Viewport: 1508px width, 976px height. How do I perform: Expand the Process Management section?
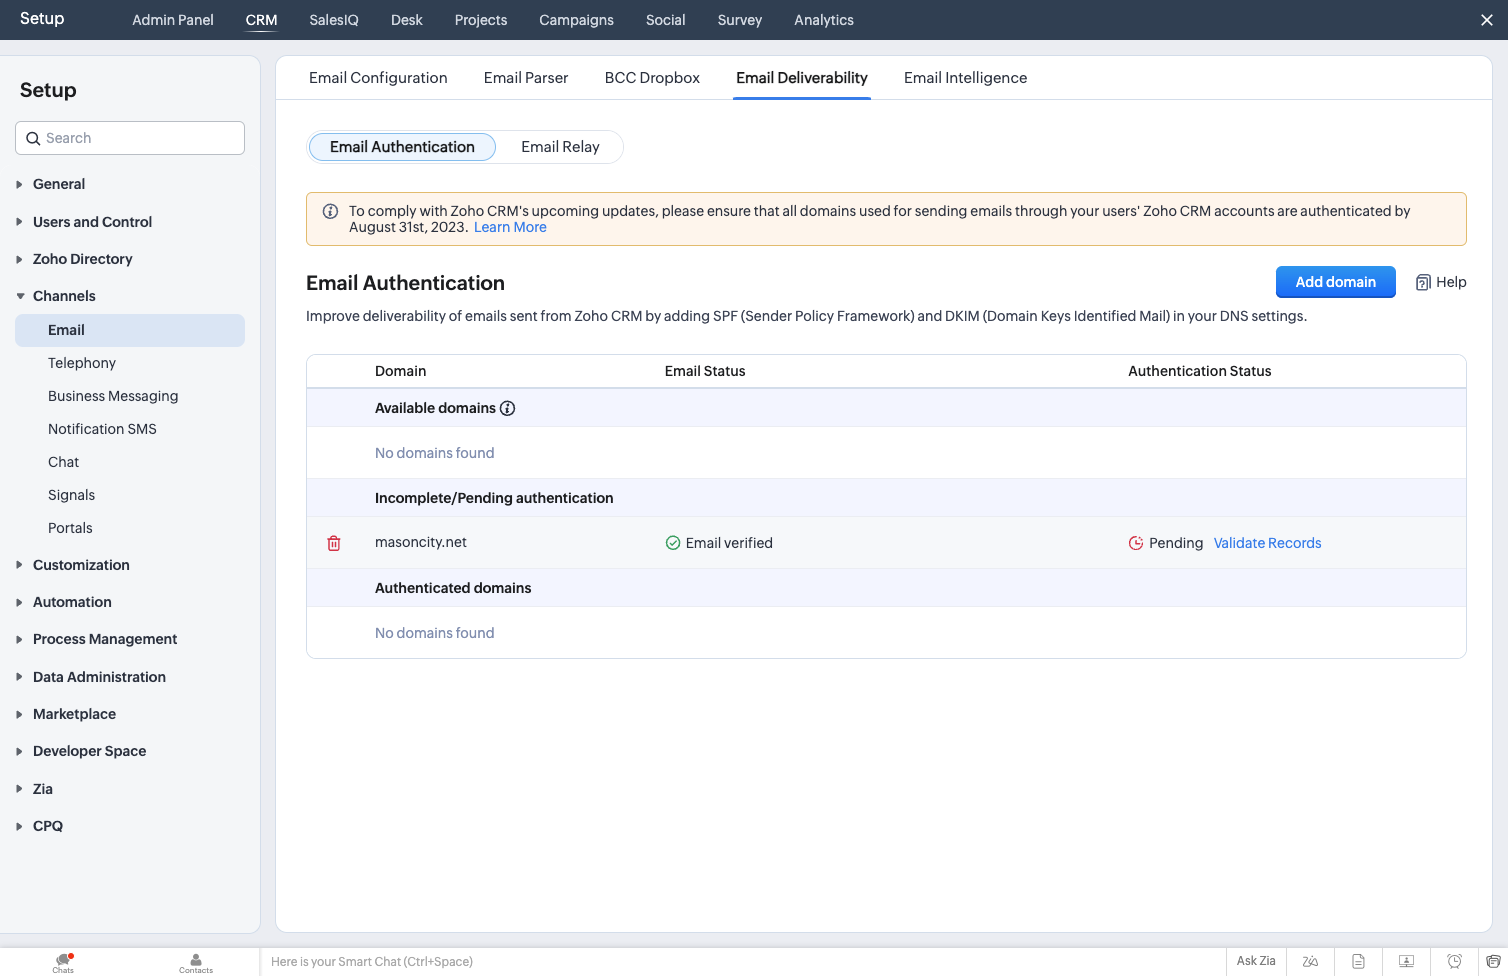pos(104,639)
